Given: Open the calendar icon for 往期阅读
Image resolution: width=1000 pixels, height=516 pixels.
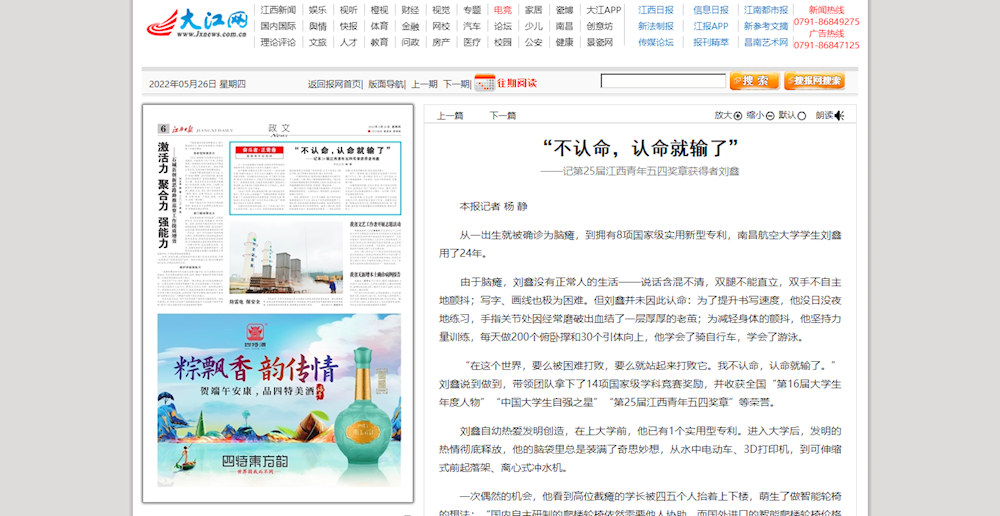Looking at the screenshot, I should pyautogui.click(x=484, y=82).
